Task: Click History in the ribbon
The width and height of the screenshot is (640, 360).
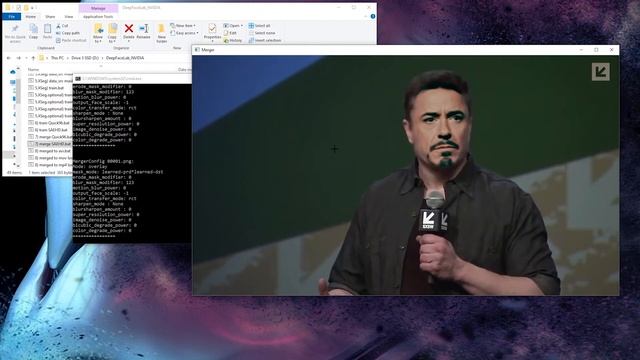Action: (x=233, y=40)
